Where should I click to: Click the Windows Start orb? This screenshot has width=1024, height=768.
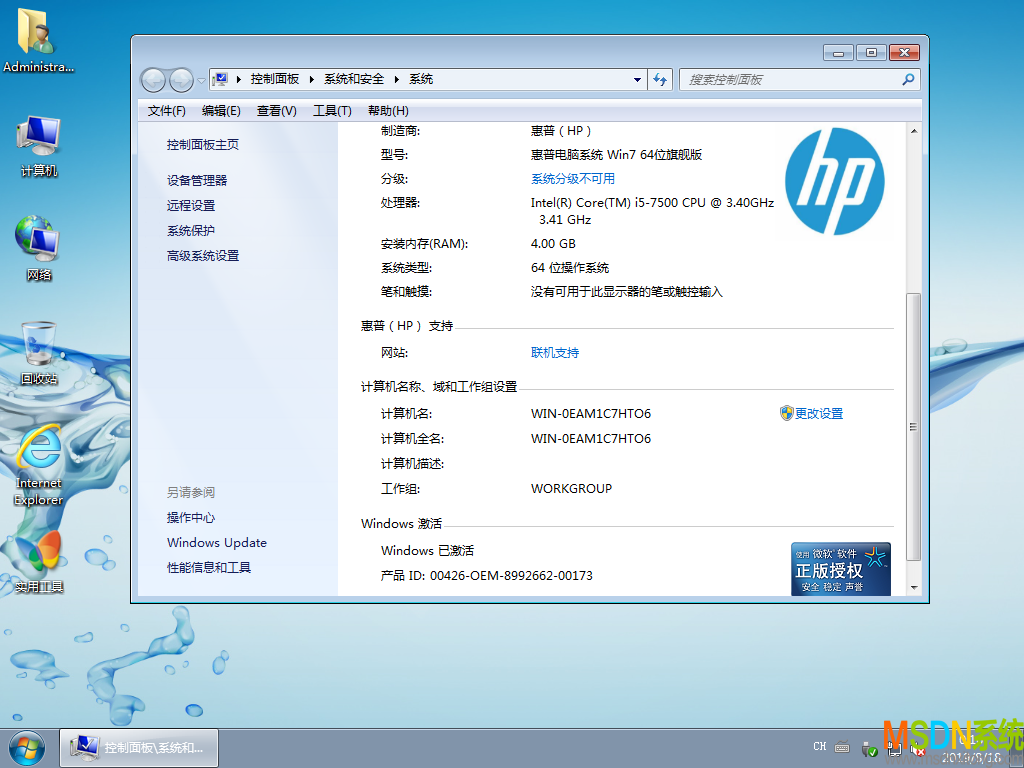click(x=26, y=748)
